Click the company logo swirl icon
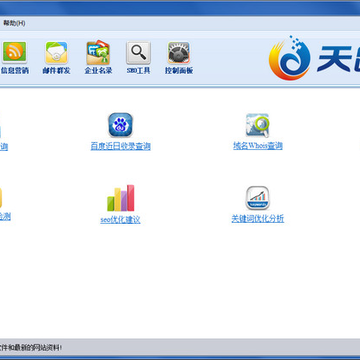This screenshot has width=360, height=360. point(290,58)
